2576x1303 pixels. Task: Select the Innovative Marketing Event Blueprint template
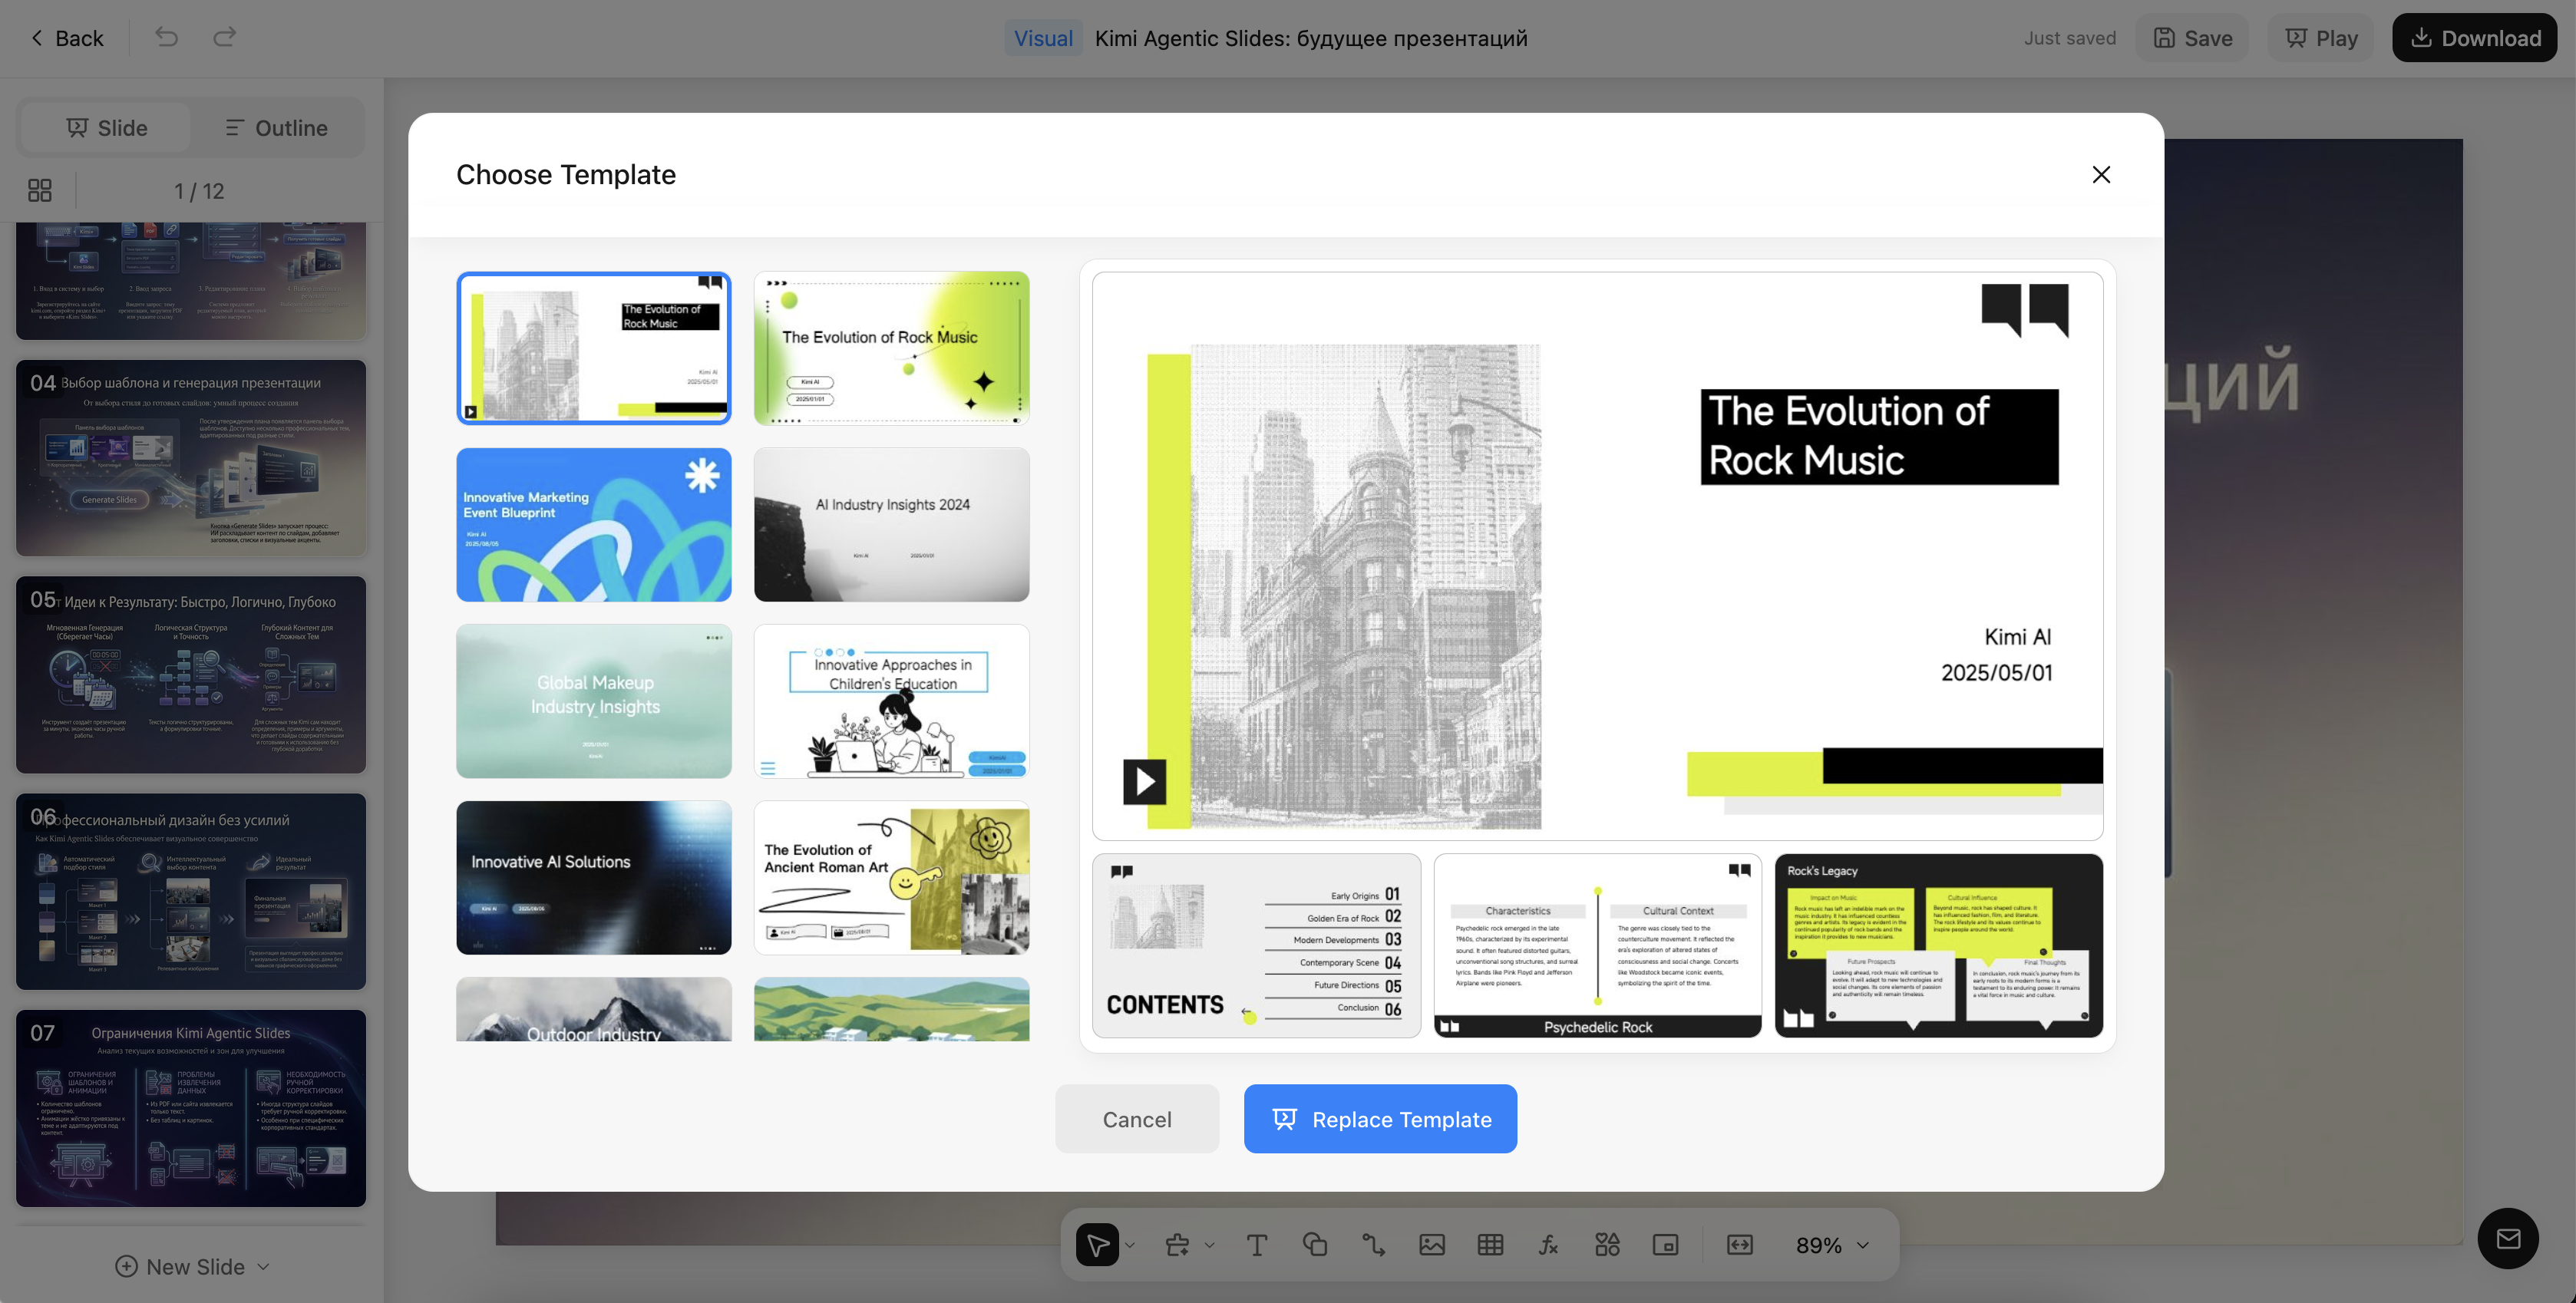(x=594, y=524)
